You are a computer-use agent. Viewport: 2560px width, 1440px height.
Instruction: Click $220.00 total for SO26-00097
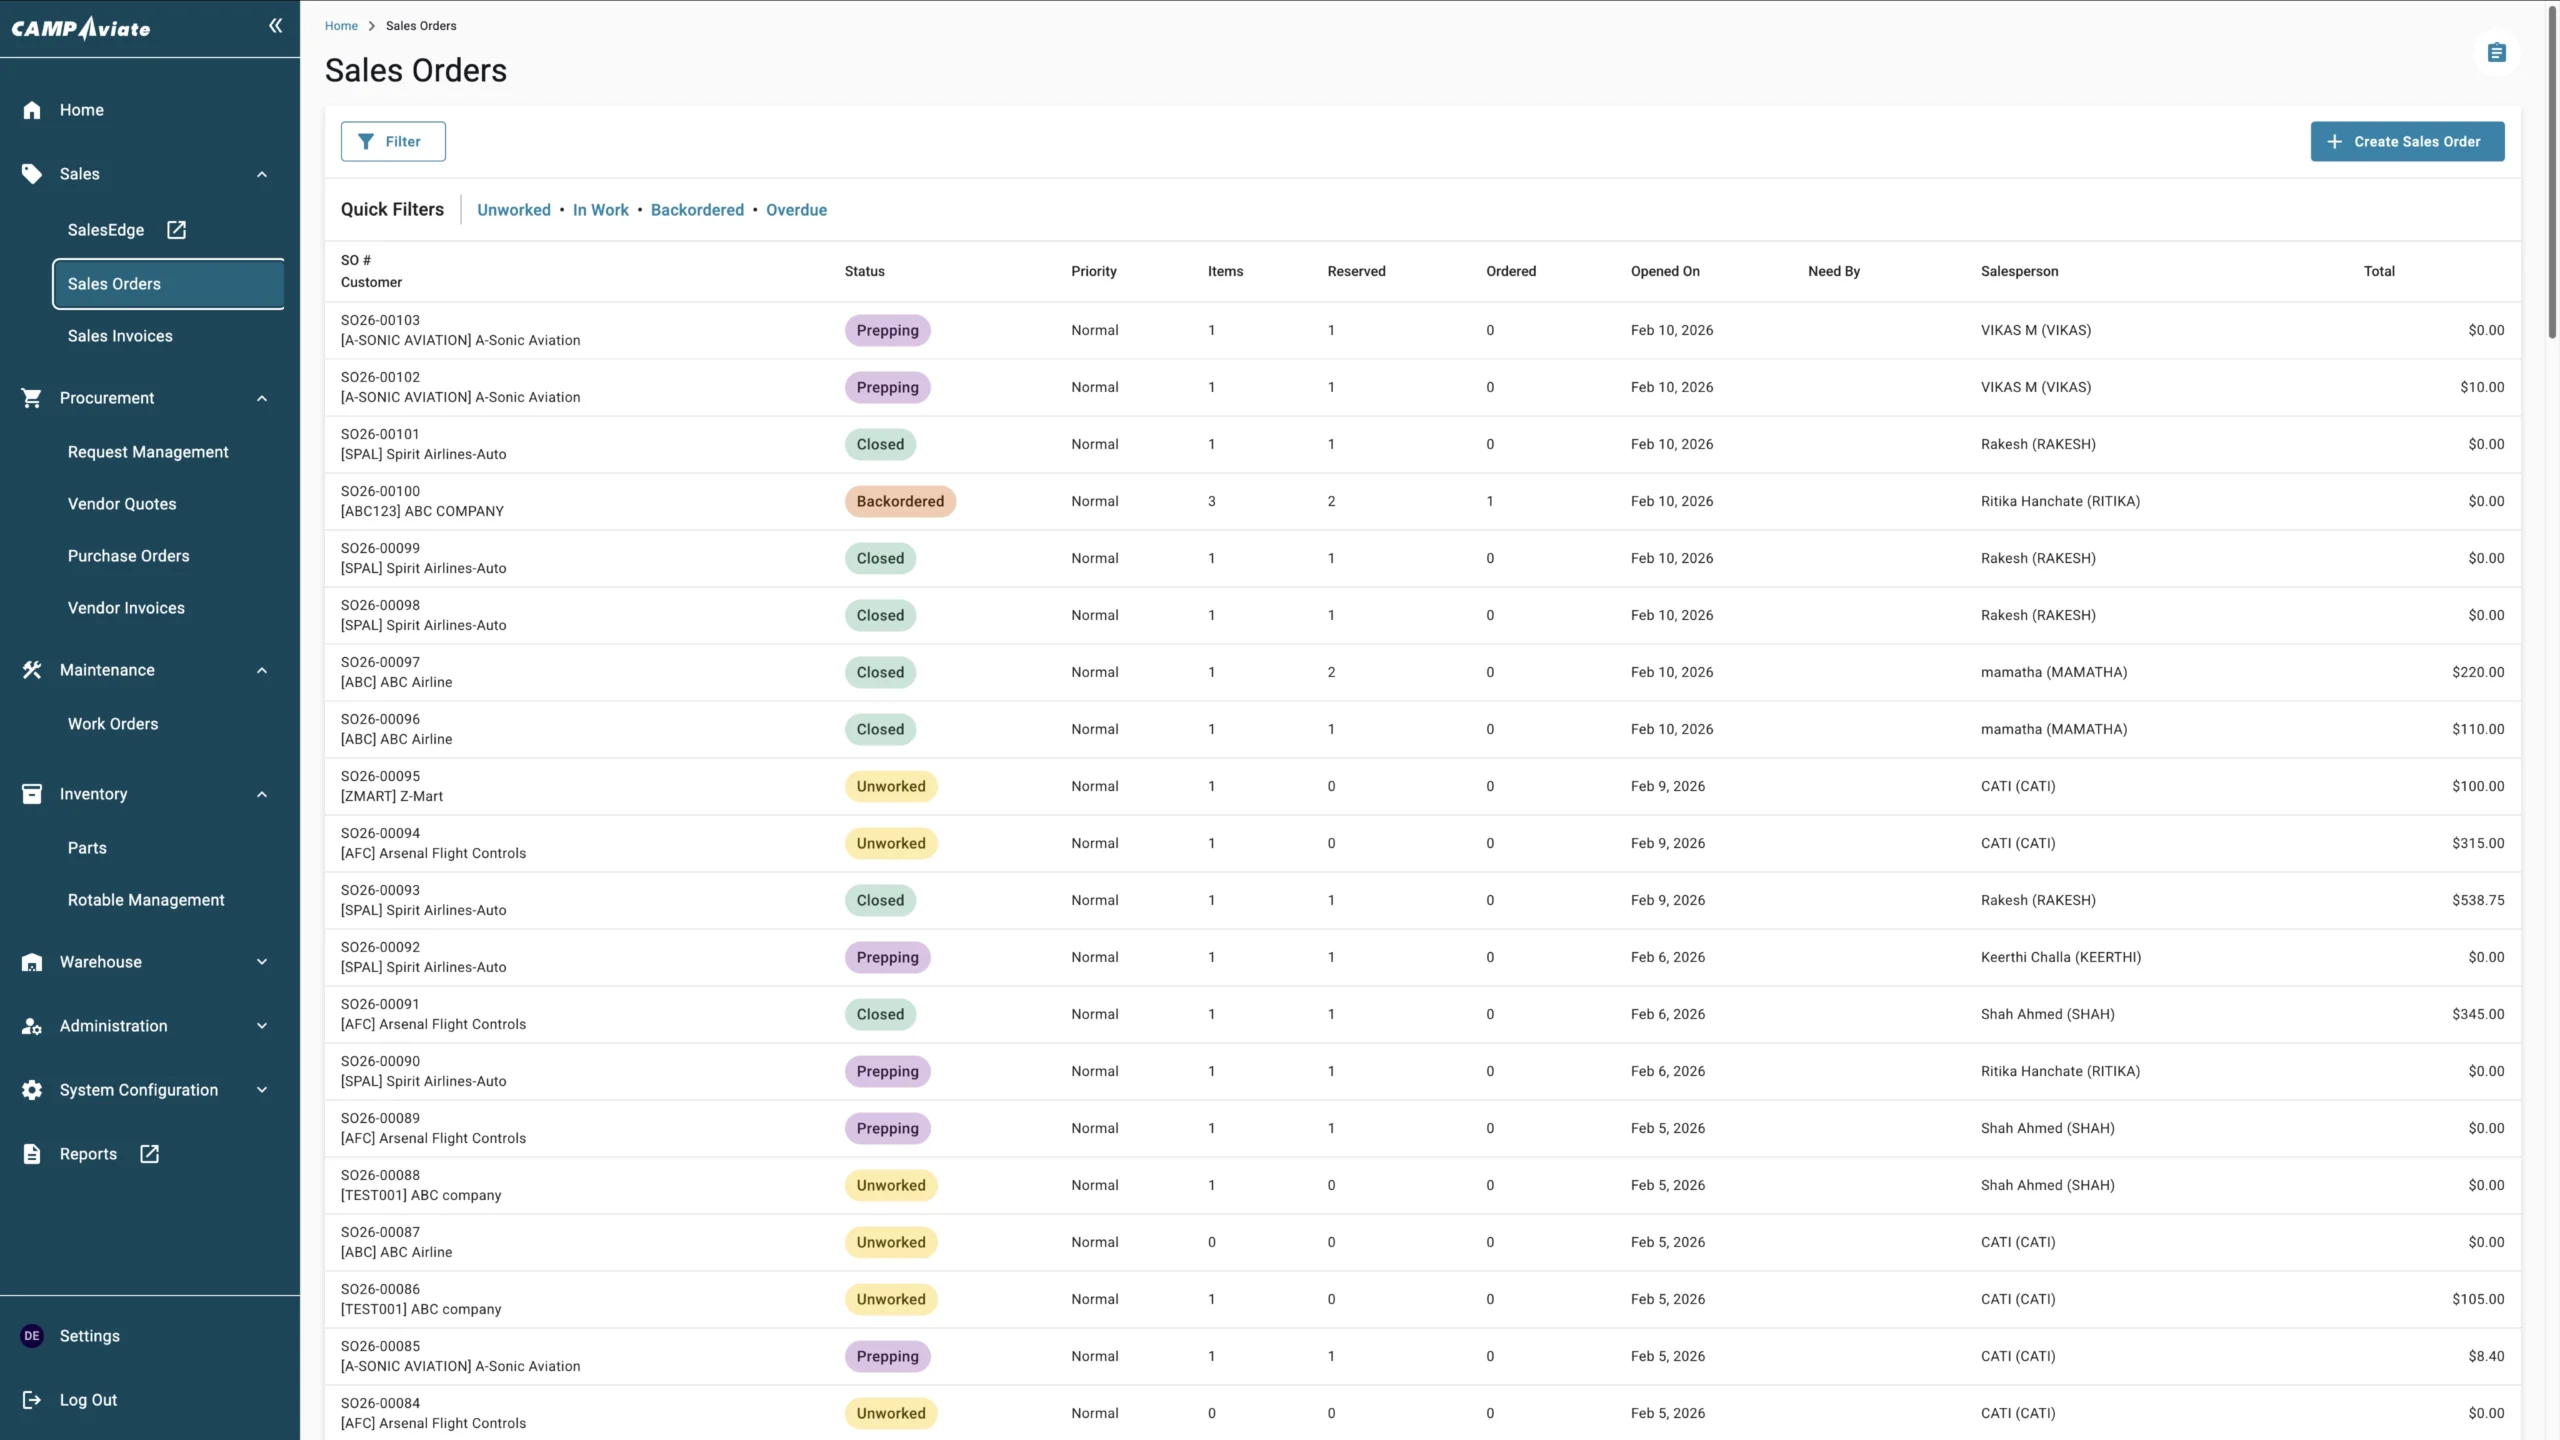tap(2478, 672)
